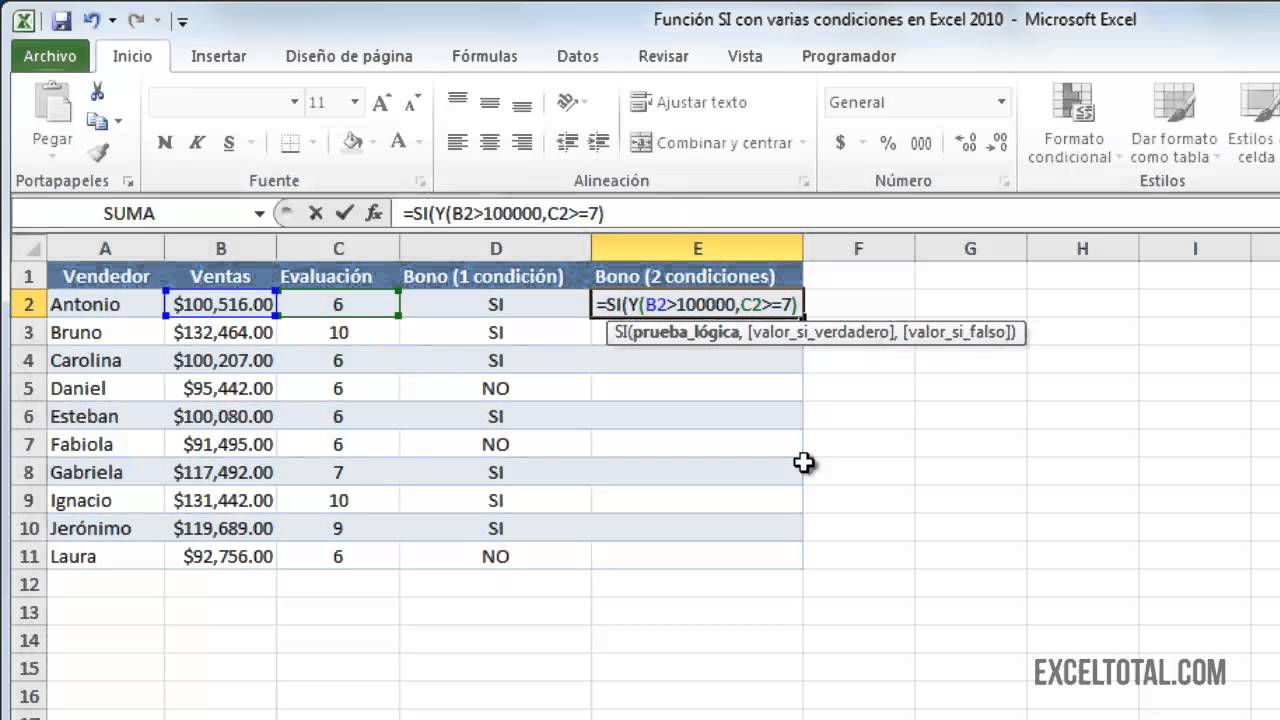Click the Save icon in quick access toolbar
The image size is (1280, 720).
click(60, 20)
